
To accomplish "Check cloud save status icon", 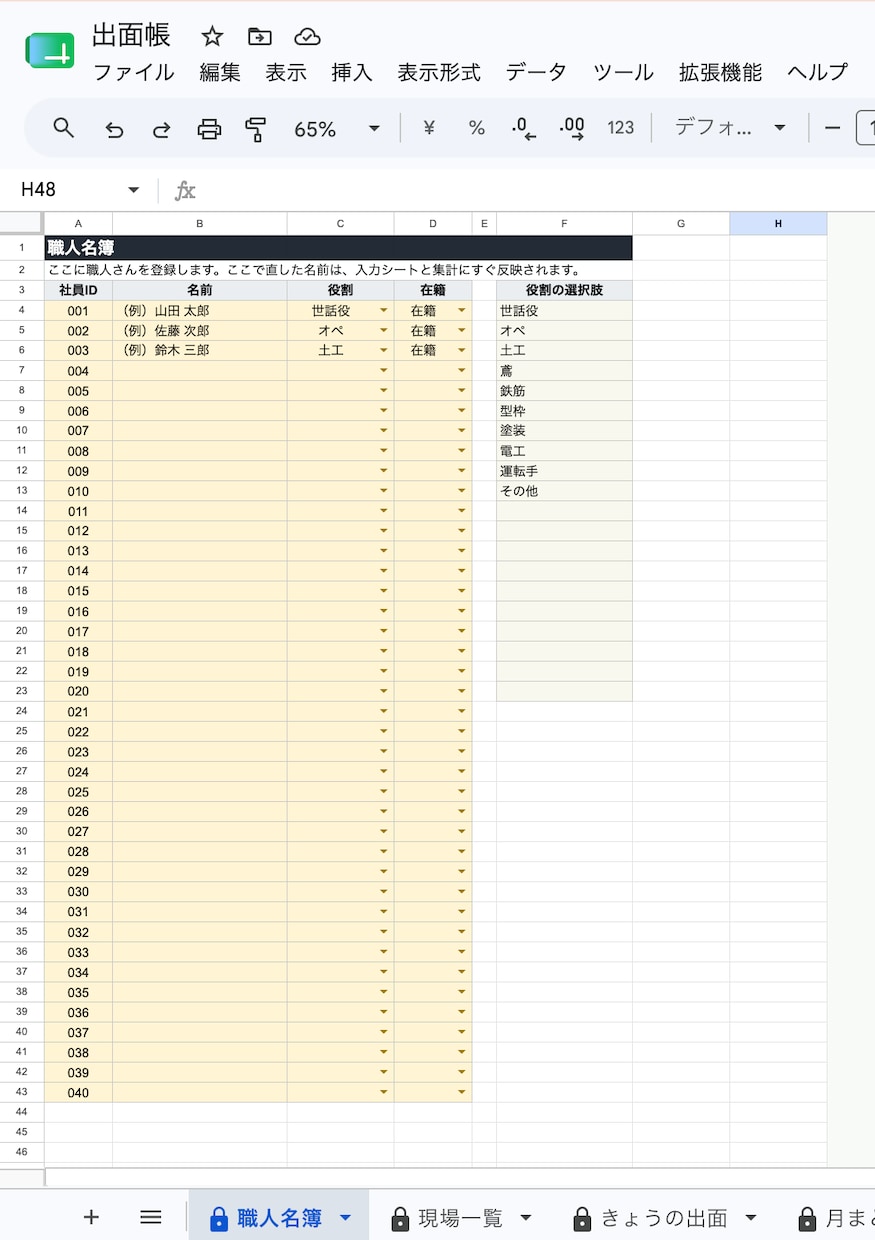I will [307, 37].
